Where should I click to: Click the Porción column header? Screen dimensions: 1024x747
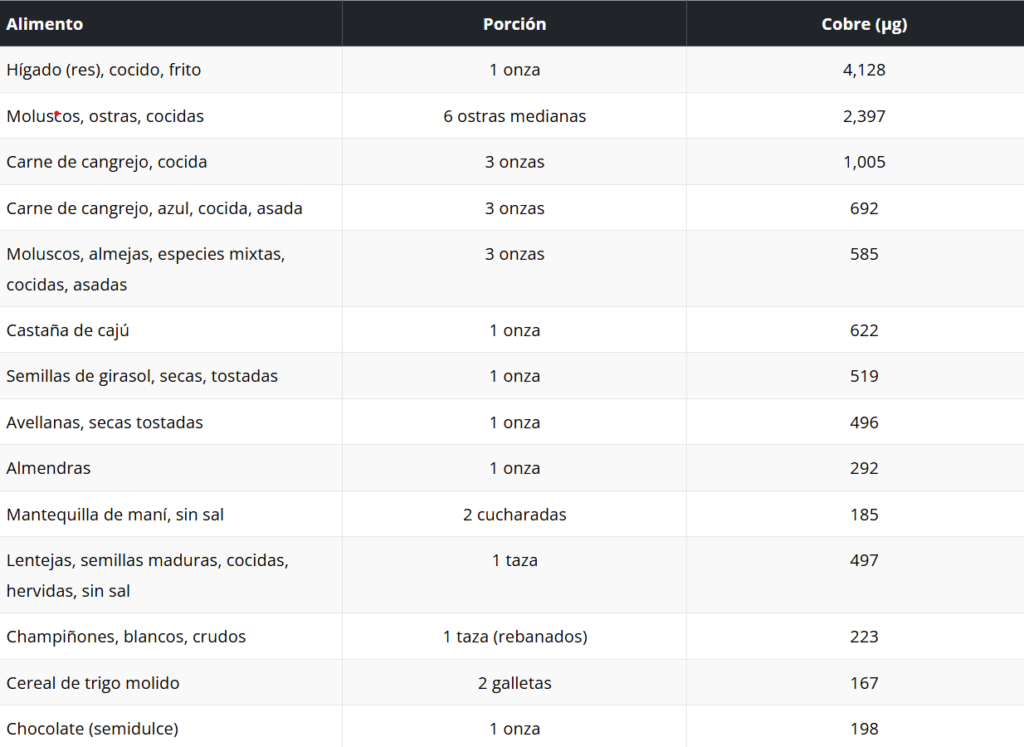point(514,24)
